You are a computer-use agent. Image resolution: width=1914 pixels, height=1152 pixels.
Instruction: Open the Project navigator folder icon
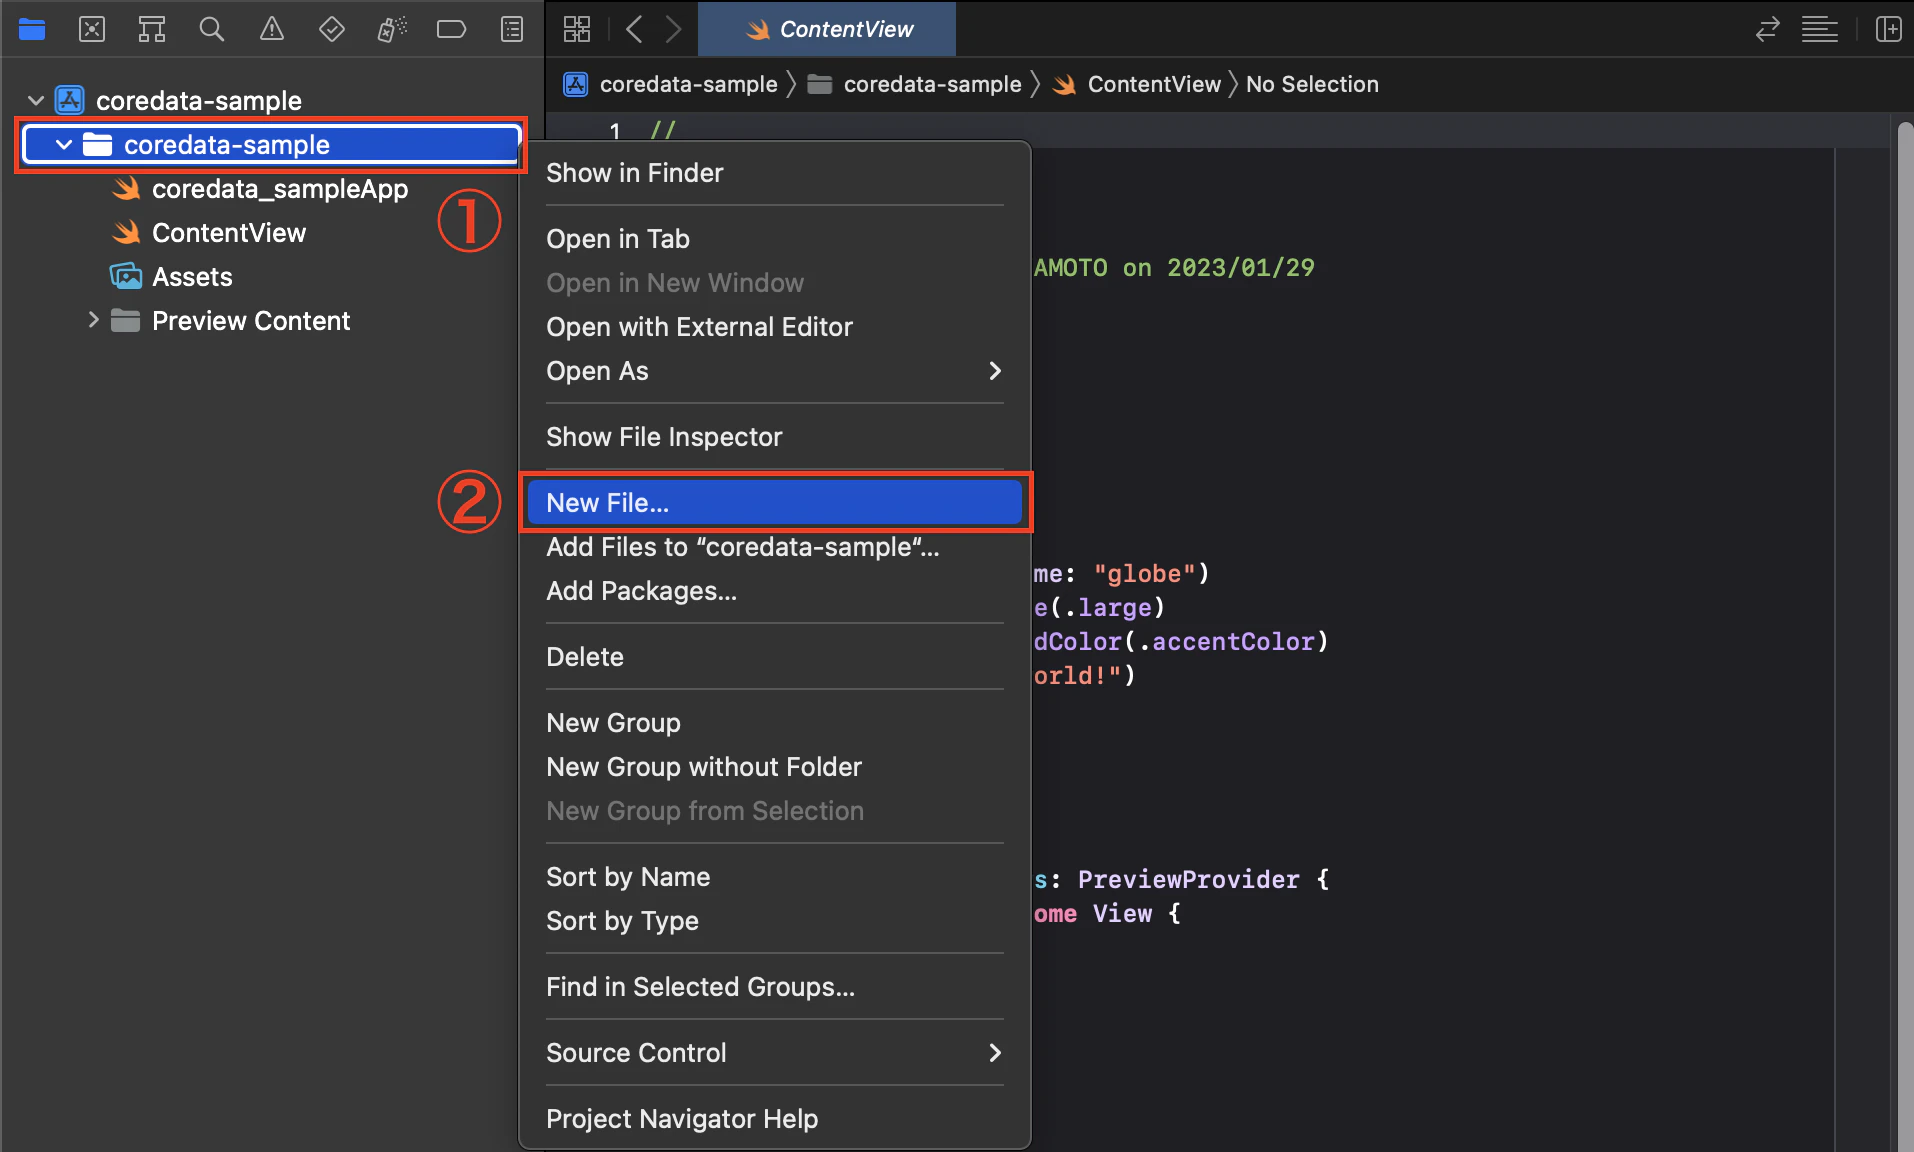point(32,29)
